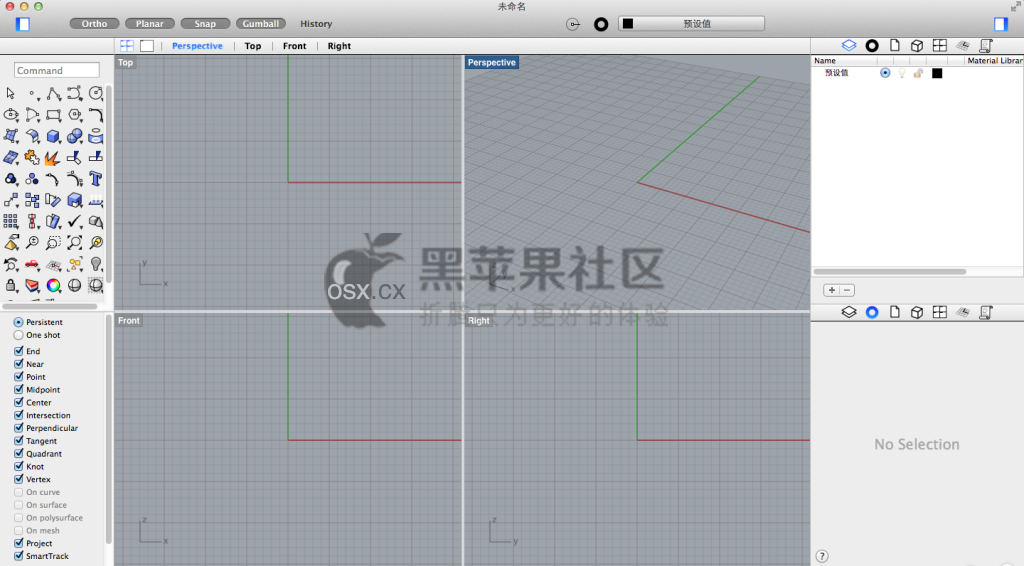Choose the Rectangle tool

(54, 115)
